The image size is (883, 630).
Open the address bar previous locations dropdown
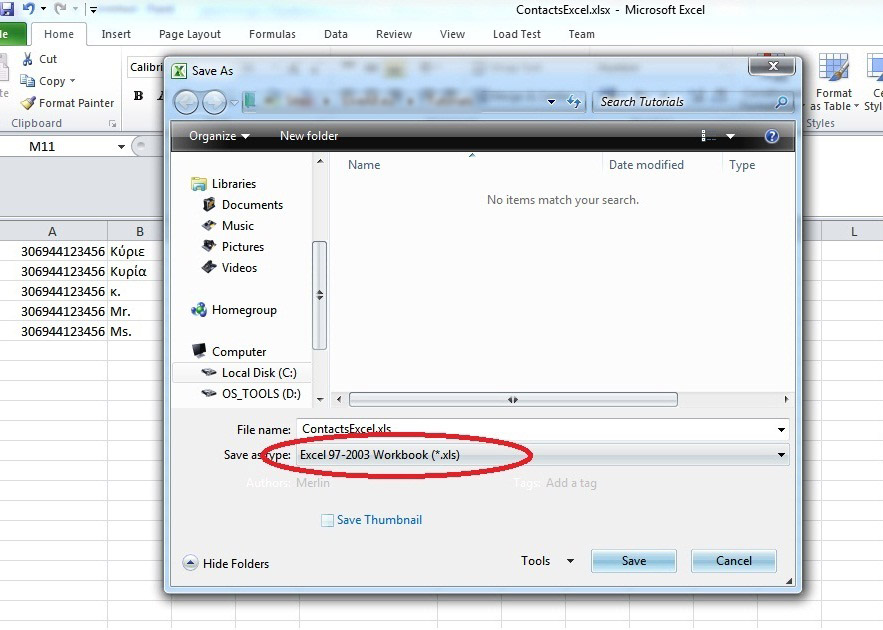(x=551, y=102)
